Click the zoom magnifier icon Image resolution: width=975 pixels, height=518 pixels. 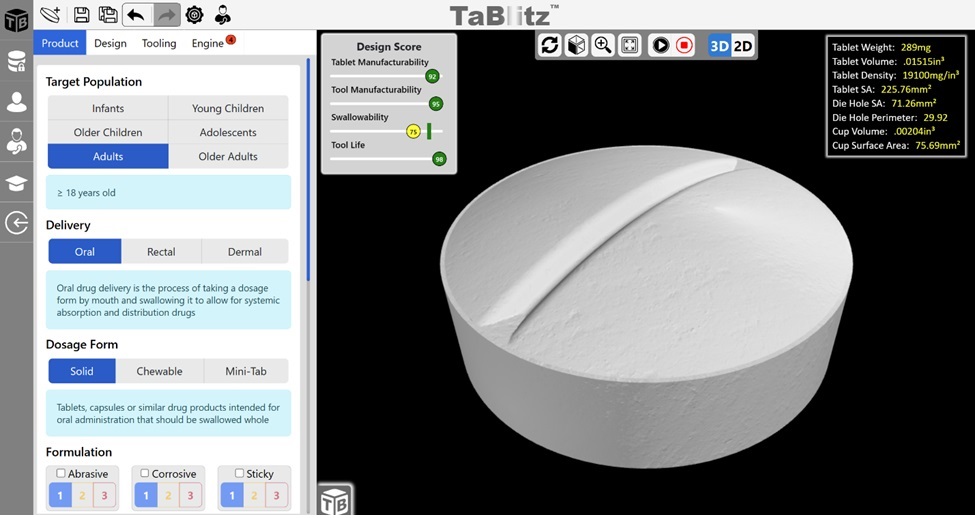point(603,45)
